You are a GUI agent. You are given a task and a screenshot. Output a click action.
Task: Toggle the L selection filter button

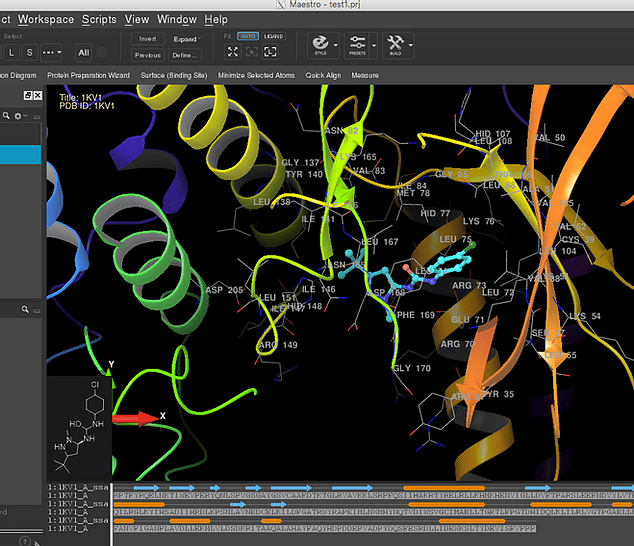(12, 52)
